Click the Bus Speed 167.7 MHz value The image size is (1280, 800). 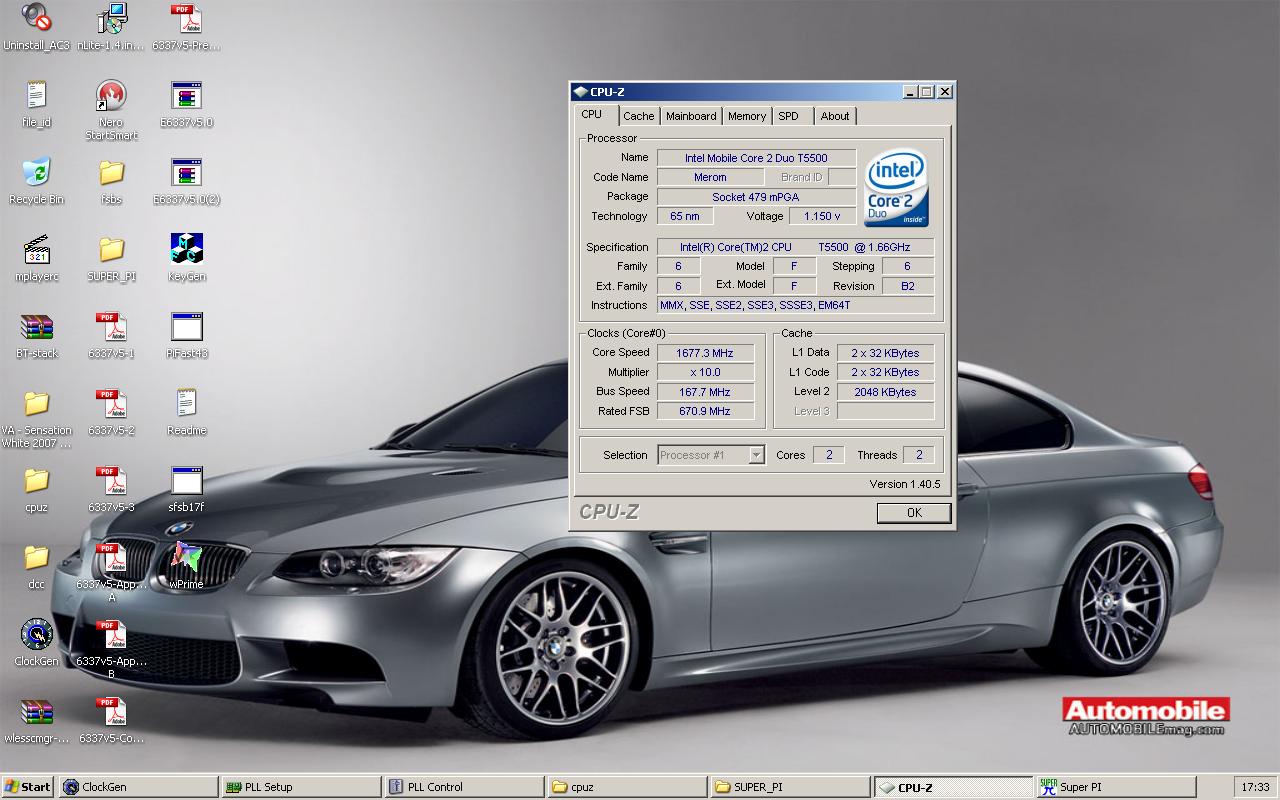pyautogui.click(x=704, y=392)
